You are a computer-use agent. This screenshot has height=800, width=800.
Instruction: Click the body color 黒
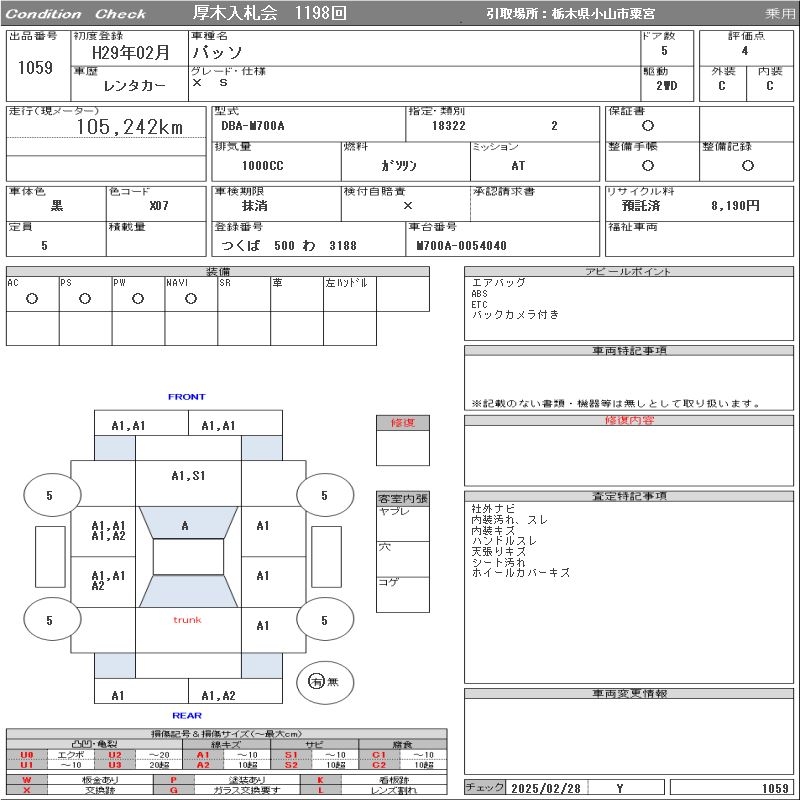[x=57, y=206]
